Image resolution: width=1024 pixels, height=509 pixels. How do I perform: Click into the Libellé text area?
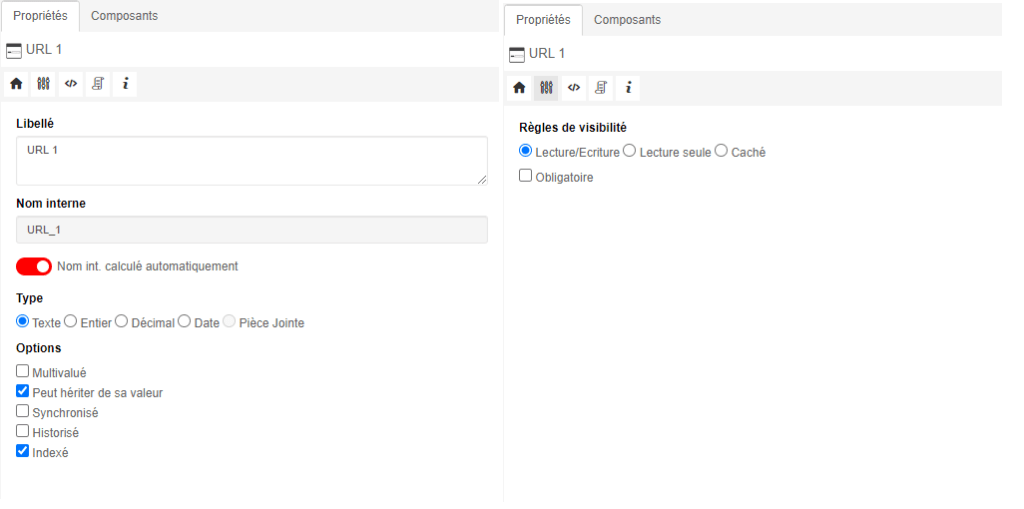pos(251,161)
